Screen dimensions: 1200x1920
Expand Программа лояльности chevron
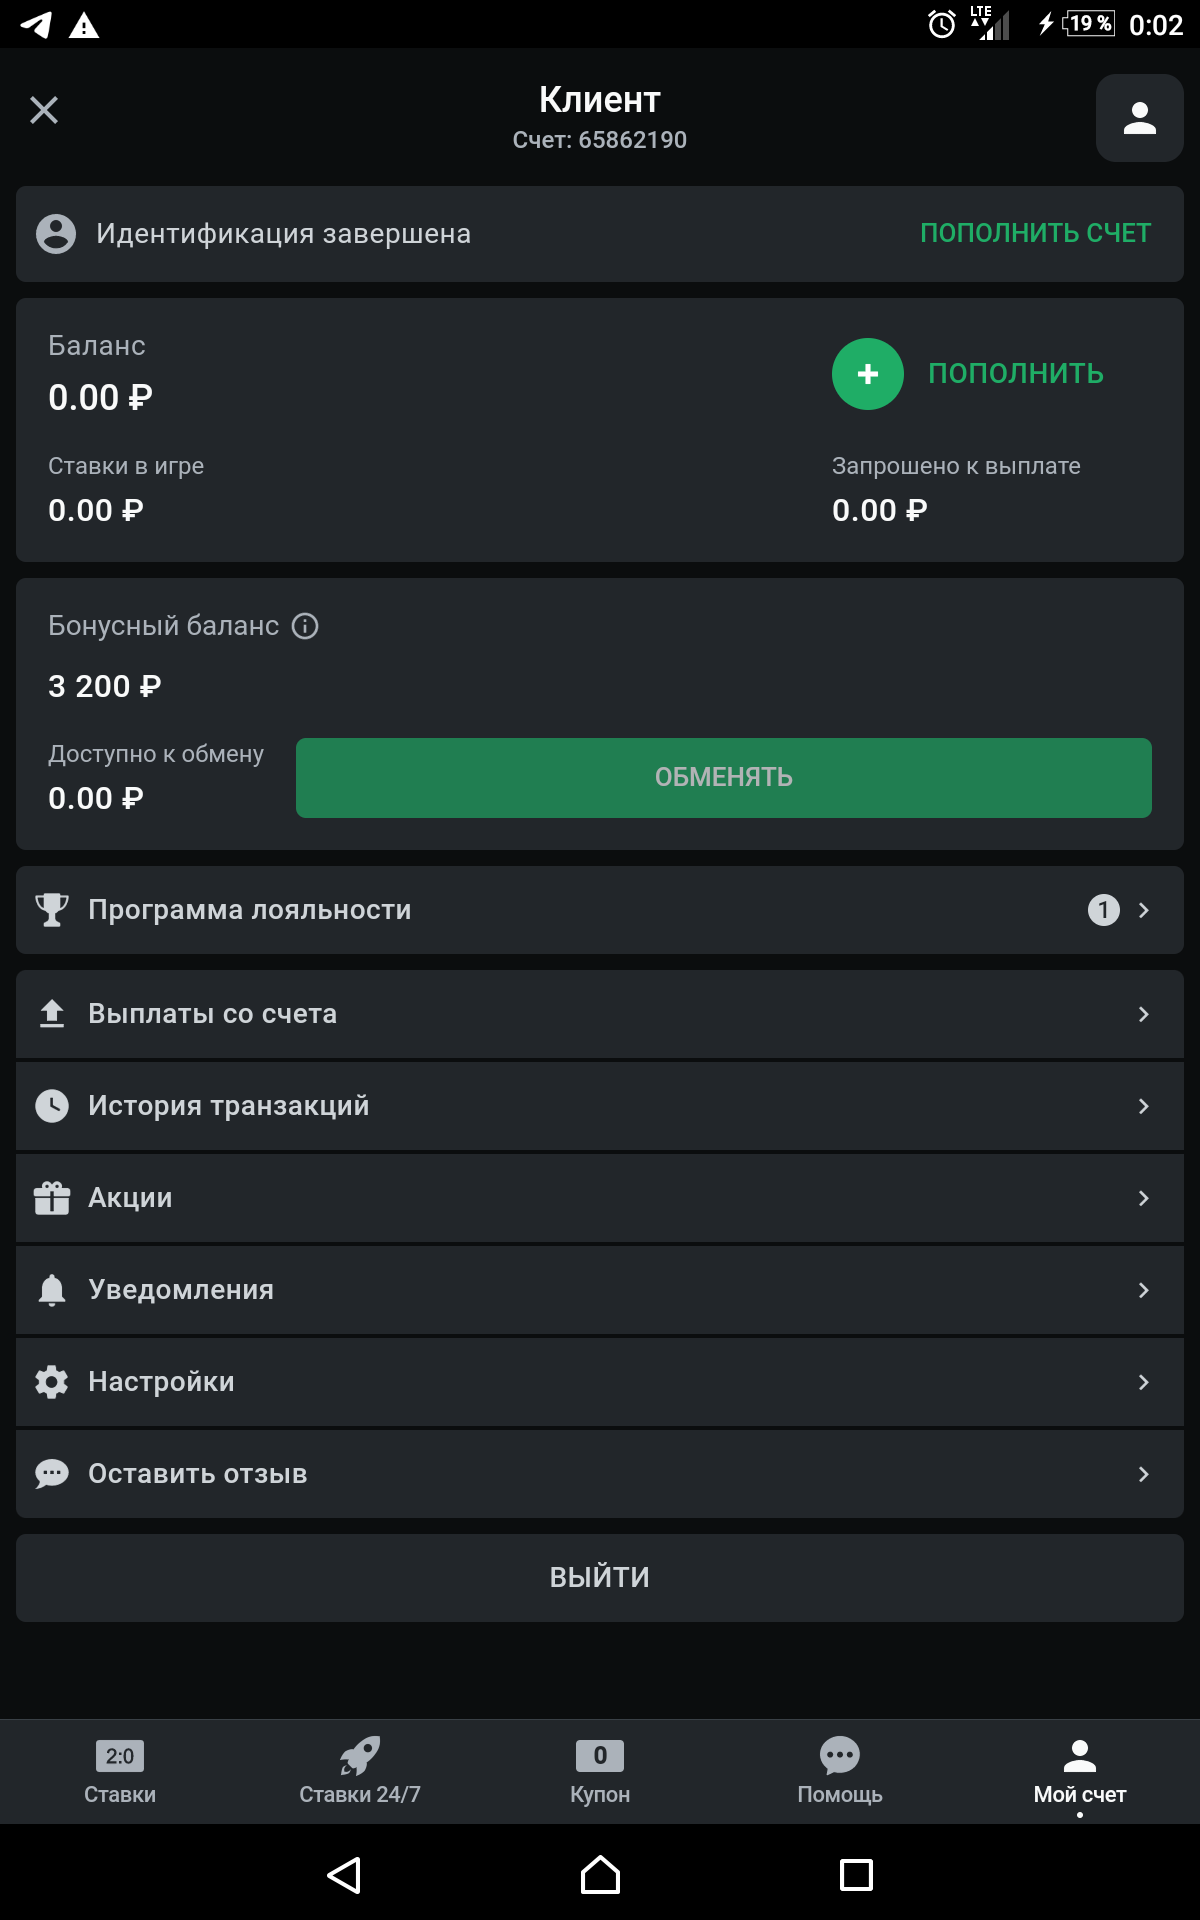(x=1144, y=910)
